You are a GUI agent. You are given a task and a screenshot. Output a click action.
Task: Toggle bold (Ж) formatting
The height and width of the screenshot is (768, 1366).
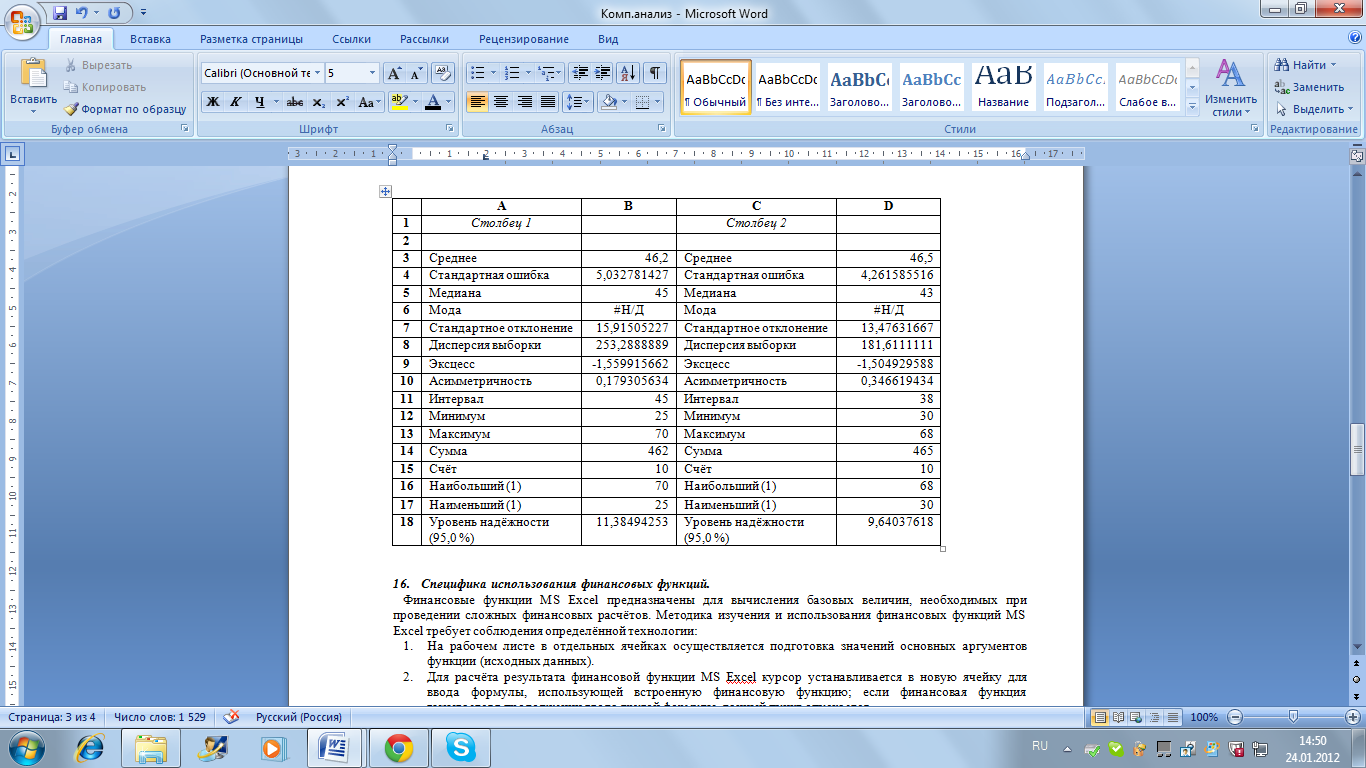click(x=212, y=102)
